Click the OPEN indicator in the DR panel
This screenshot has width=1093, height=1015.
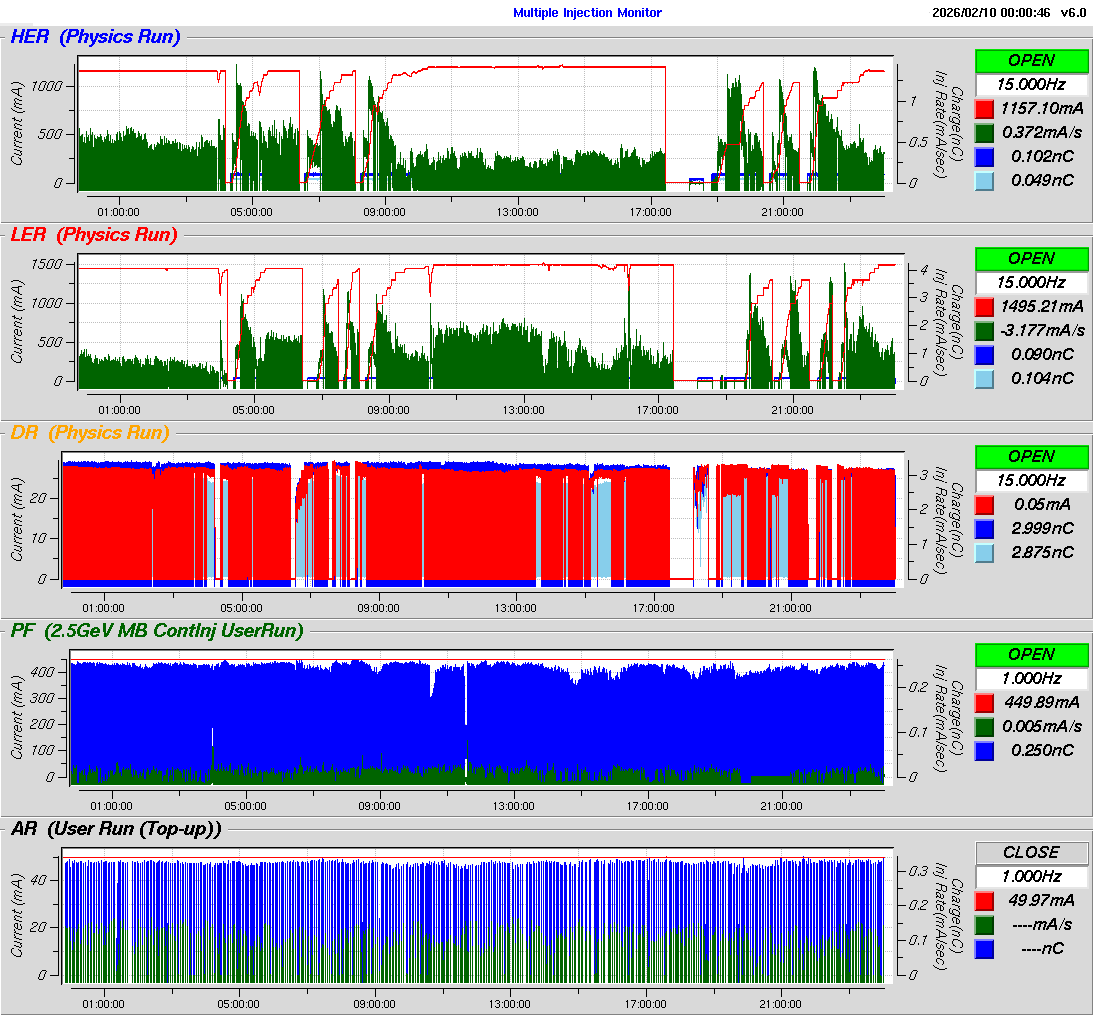tap(1031, 456)
